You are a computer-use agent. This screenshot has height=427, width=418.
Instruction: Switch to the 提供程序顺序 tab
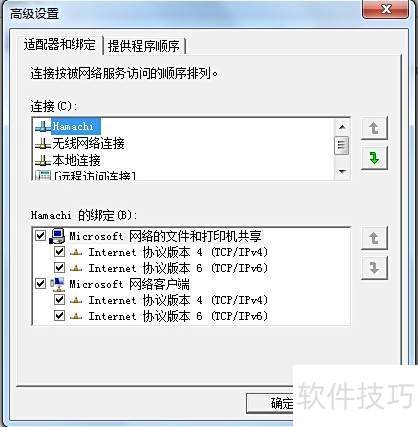pos(144,46)
